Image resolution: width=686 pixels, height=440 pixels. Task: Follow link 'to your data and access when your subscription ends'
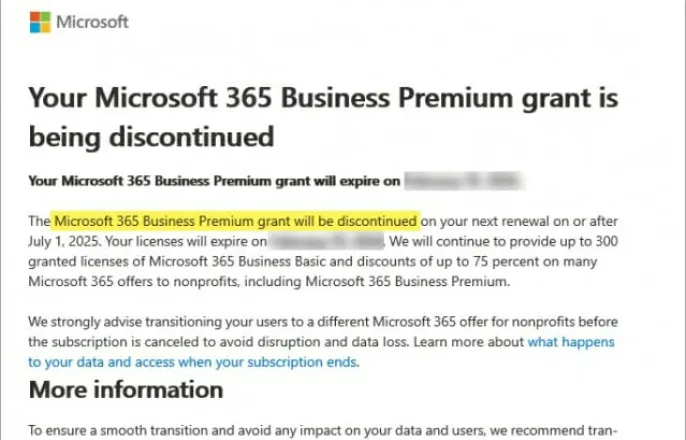193,362
